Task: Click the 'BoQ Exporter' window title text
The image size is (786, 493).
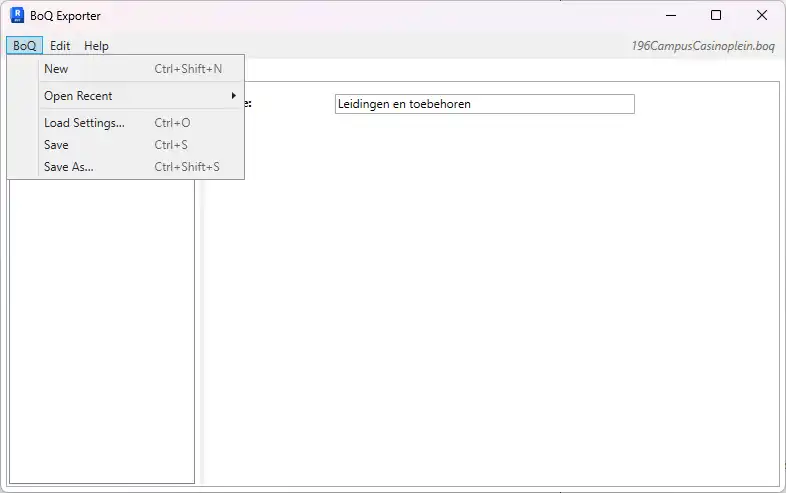Action: pyautogui.click(x=66, y=16)
